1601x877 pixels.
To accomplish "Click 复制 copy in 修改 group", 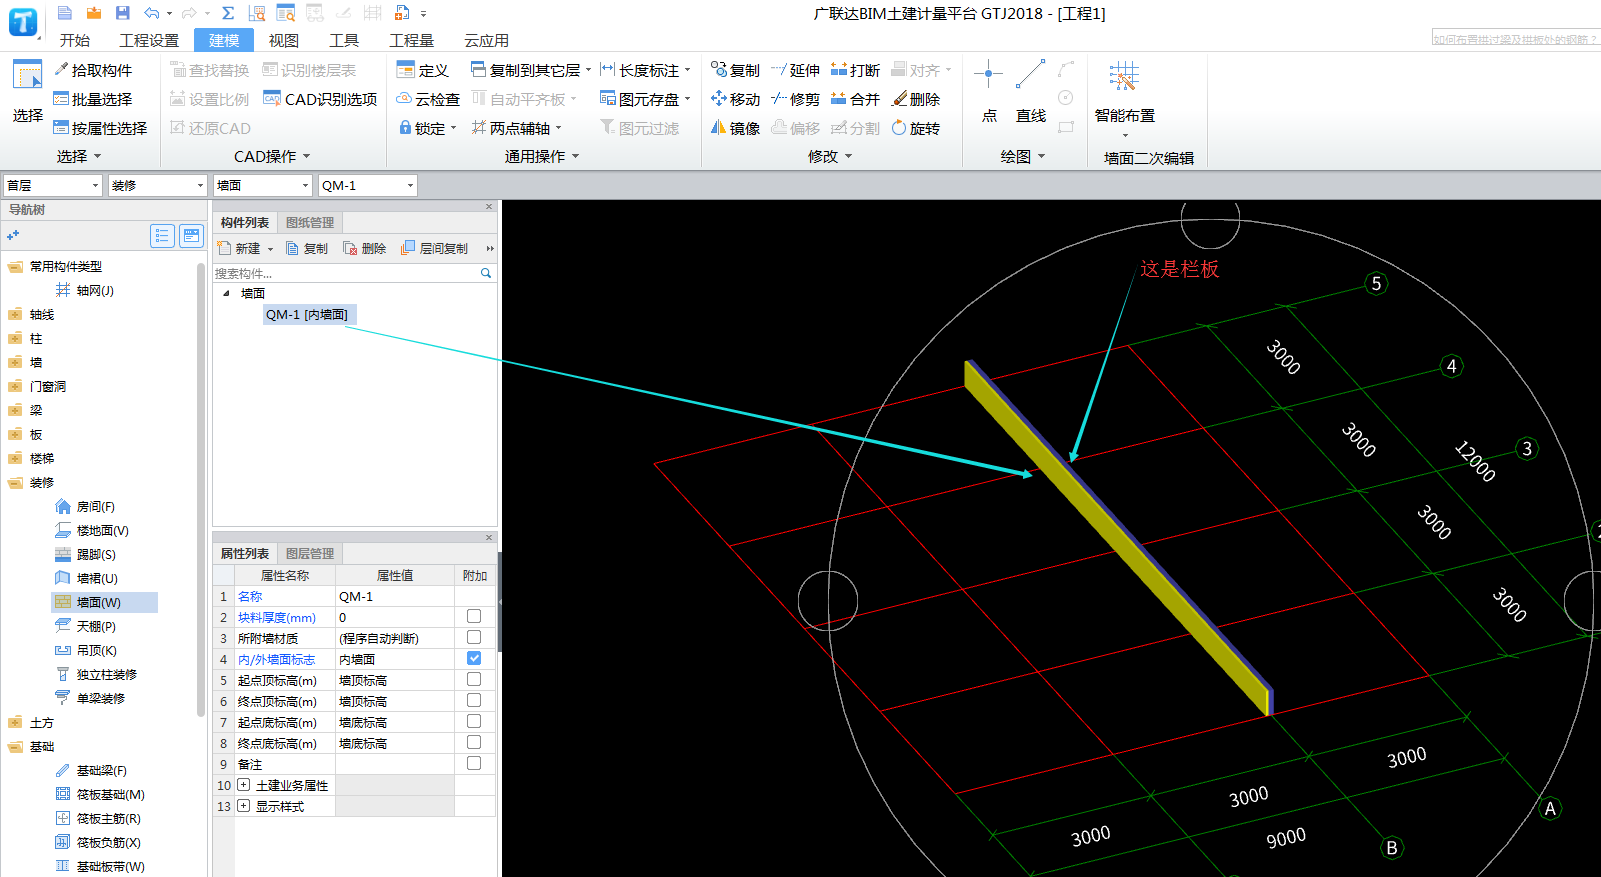I will coord(735,70).
